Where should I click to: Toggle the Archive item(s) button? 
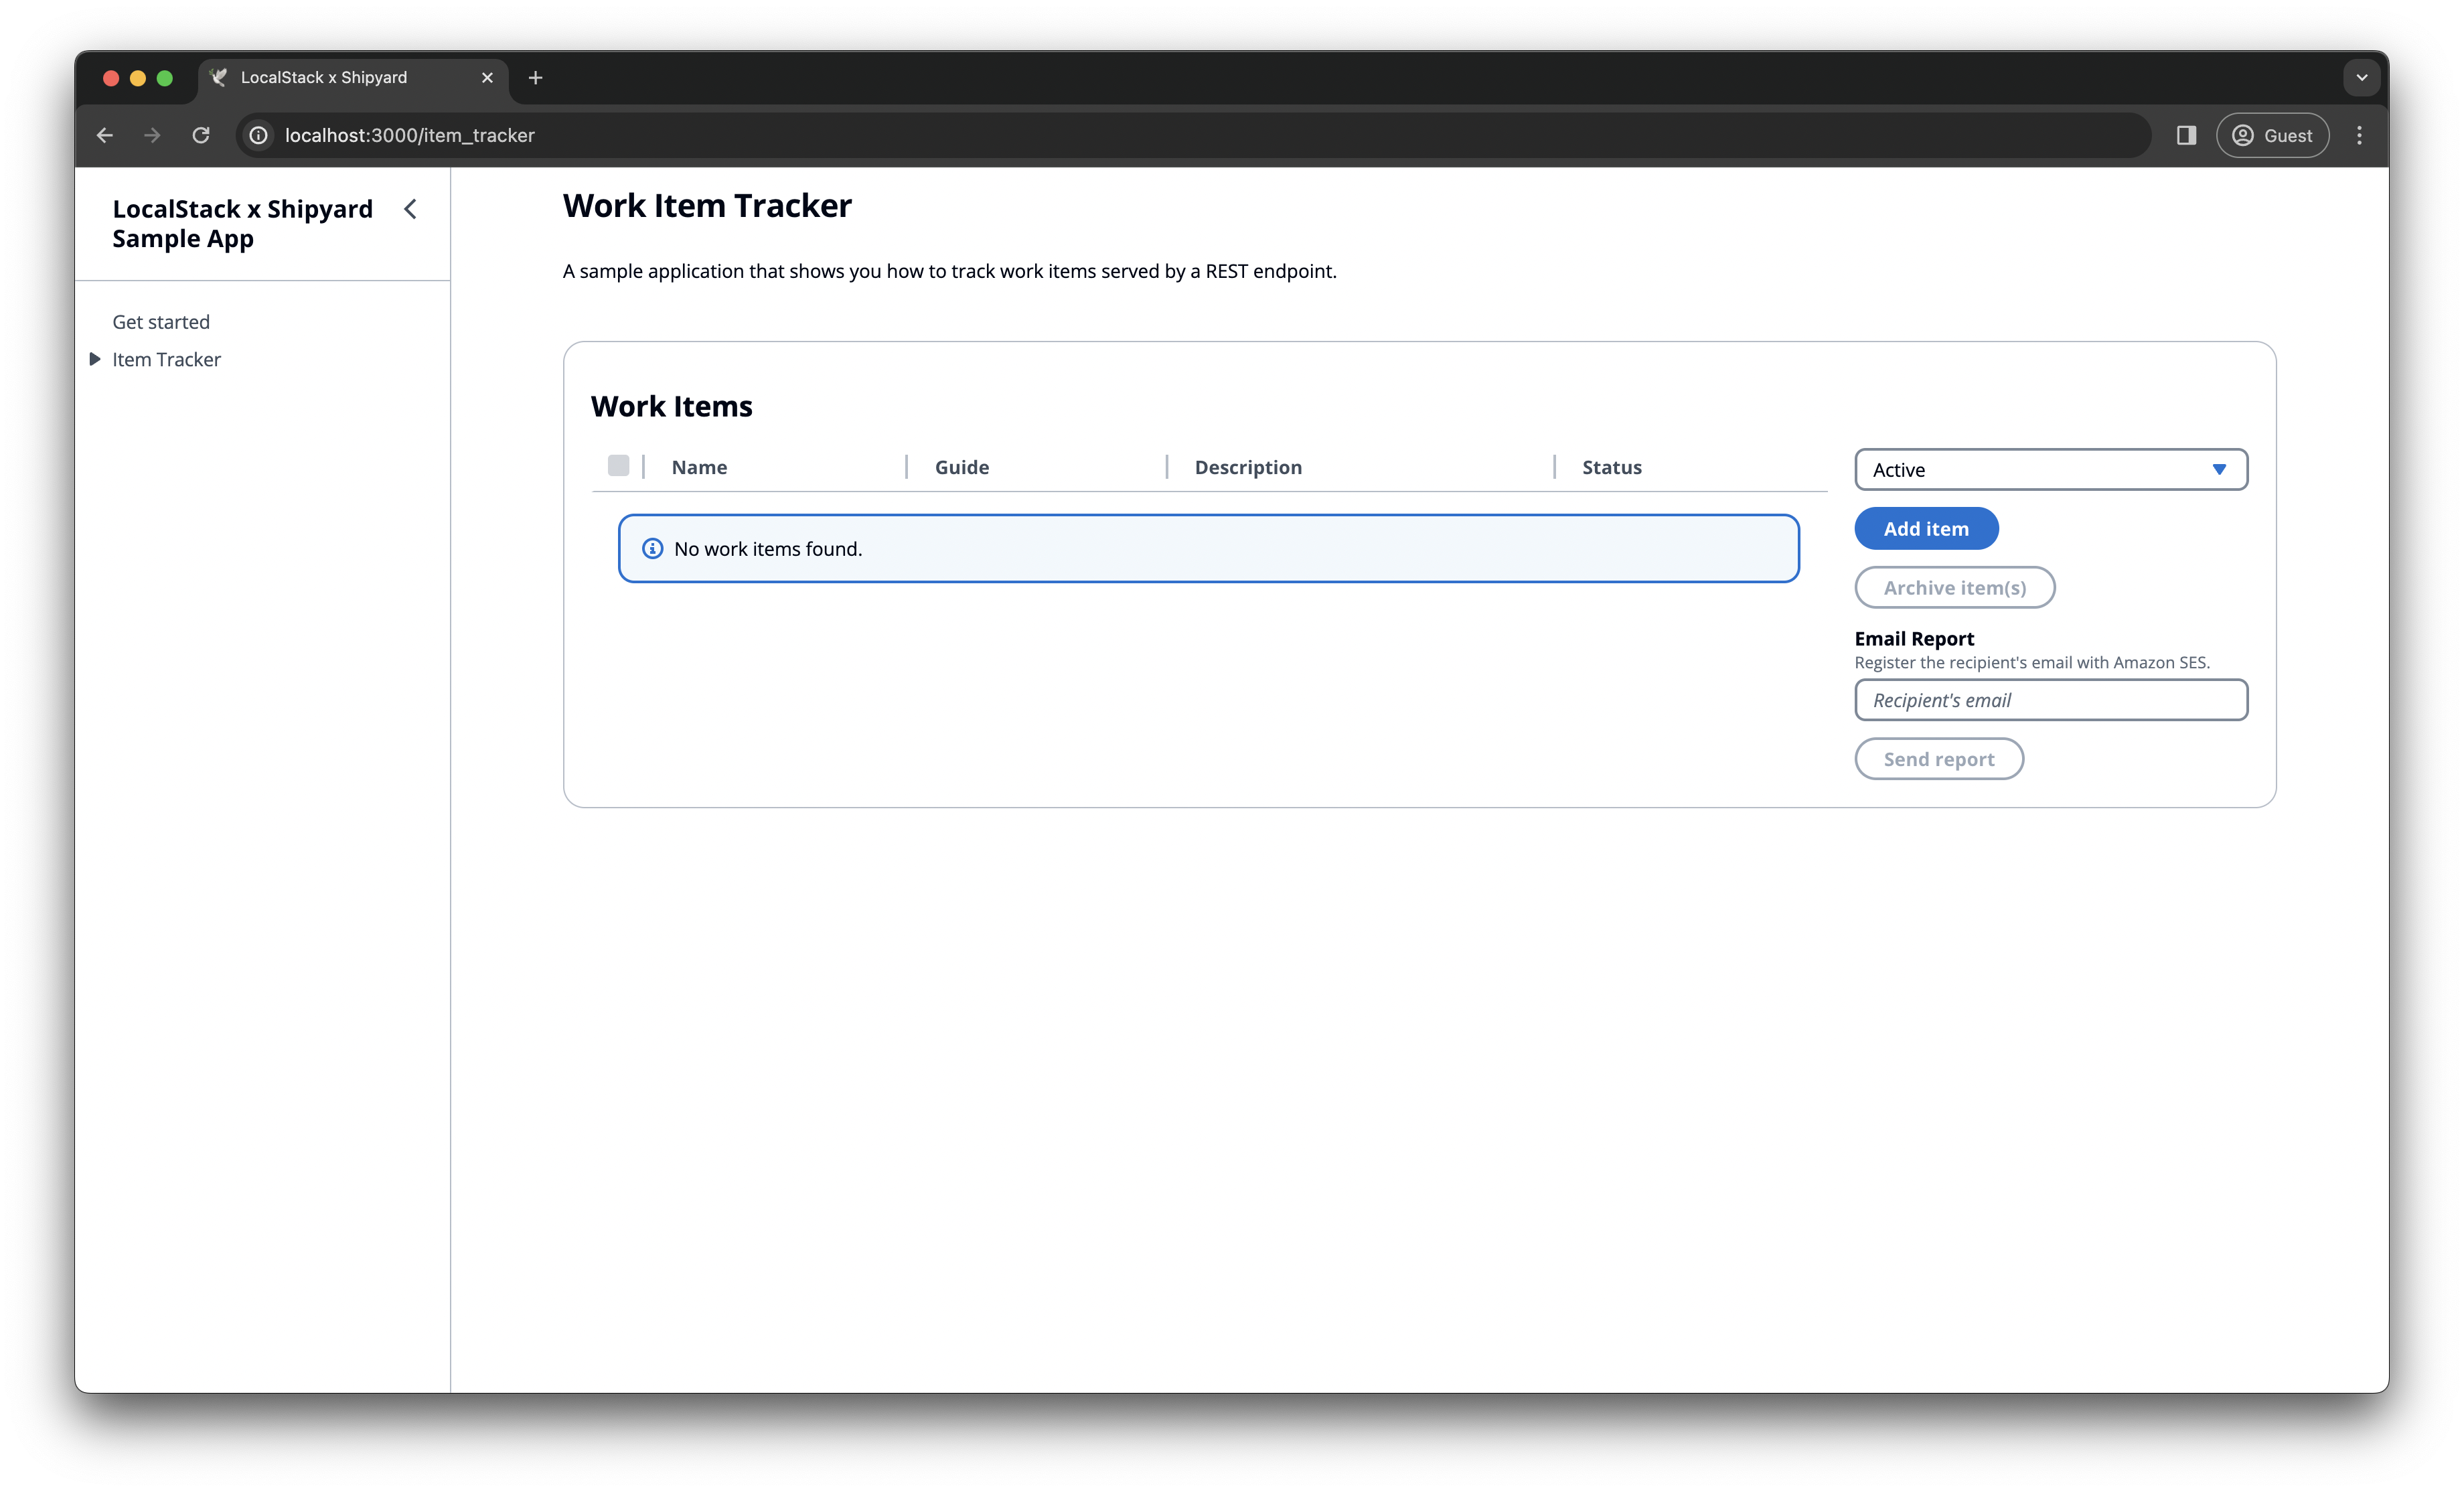click(x=1954, y=586)
